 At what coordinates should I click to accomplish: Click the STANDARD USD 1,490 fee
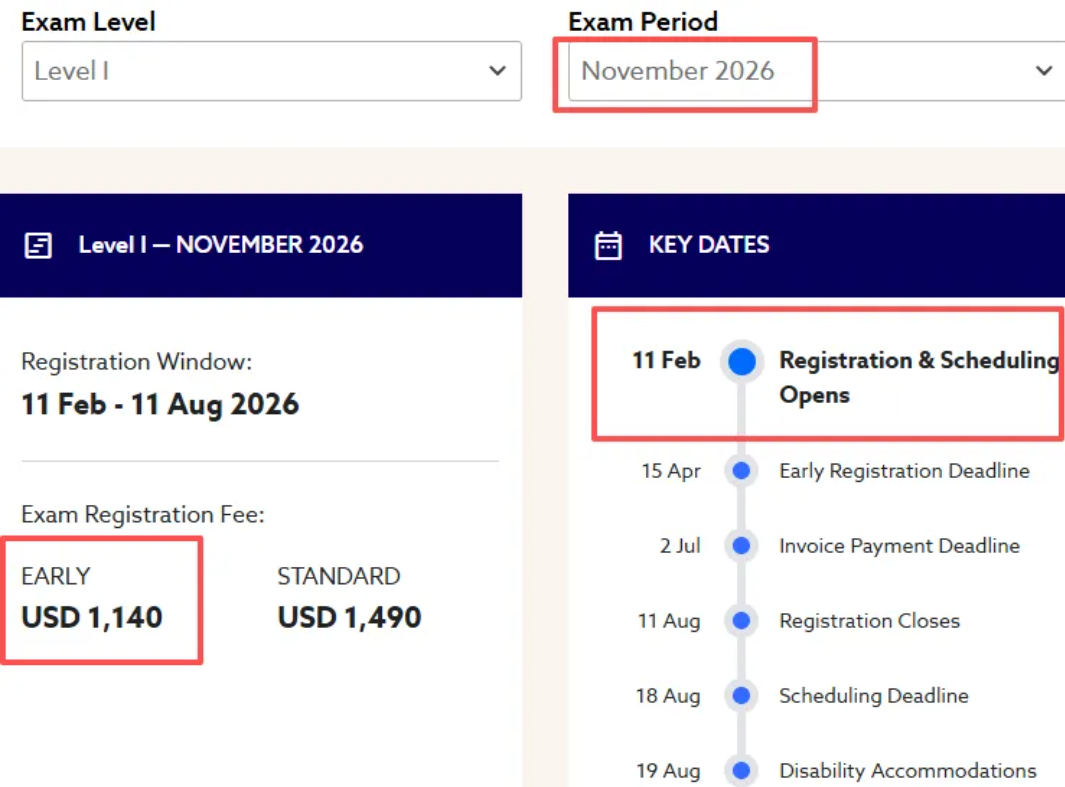(x=349, y=617)
